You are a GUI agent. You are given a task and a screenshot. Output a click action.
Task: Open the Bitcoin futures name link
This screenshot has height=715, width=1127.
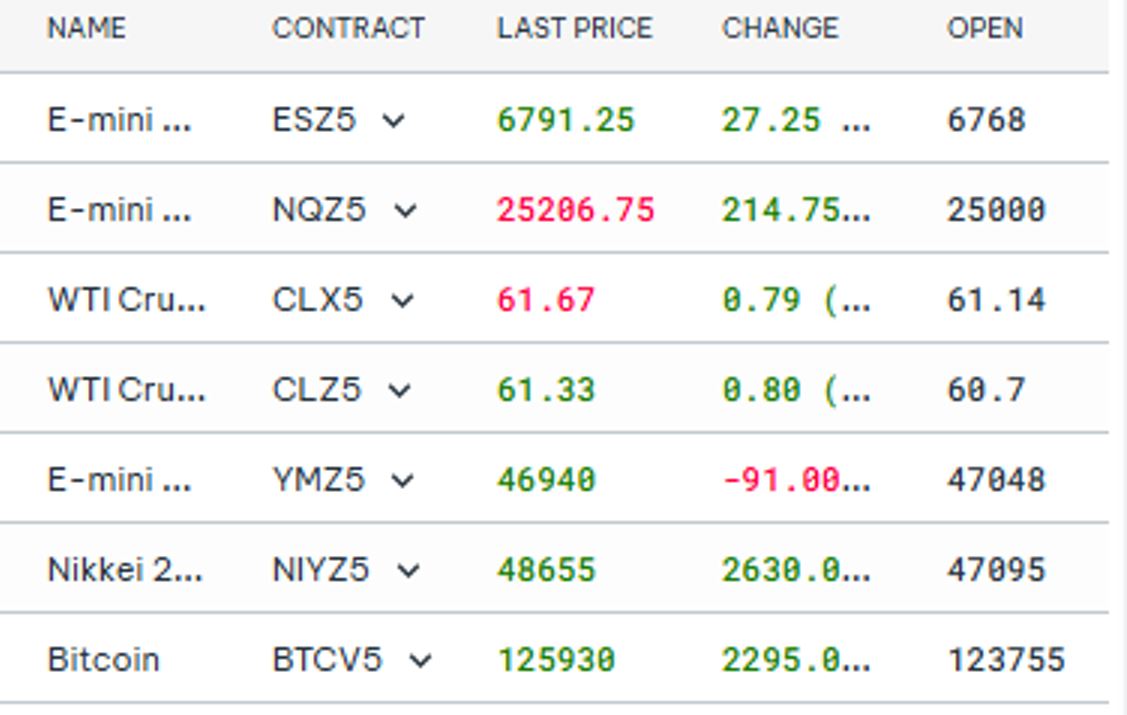[x=103, y=660]
